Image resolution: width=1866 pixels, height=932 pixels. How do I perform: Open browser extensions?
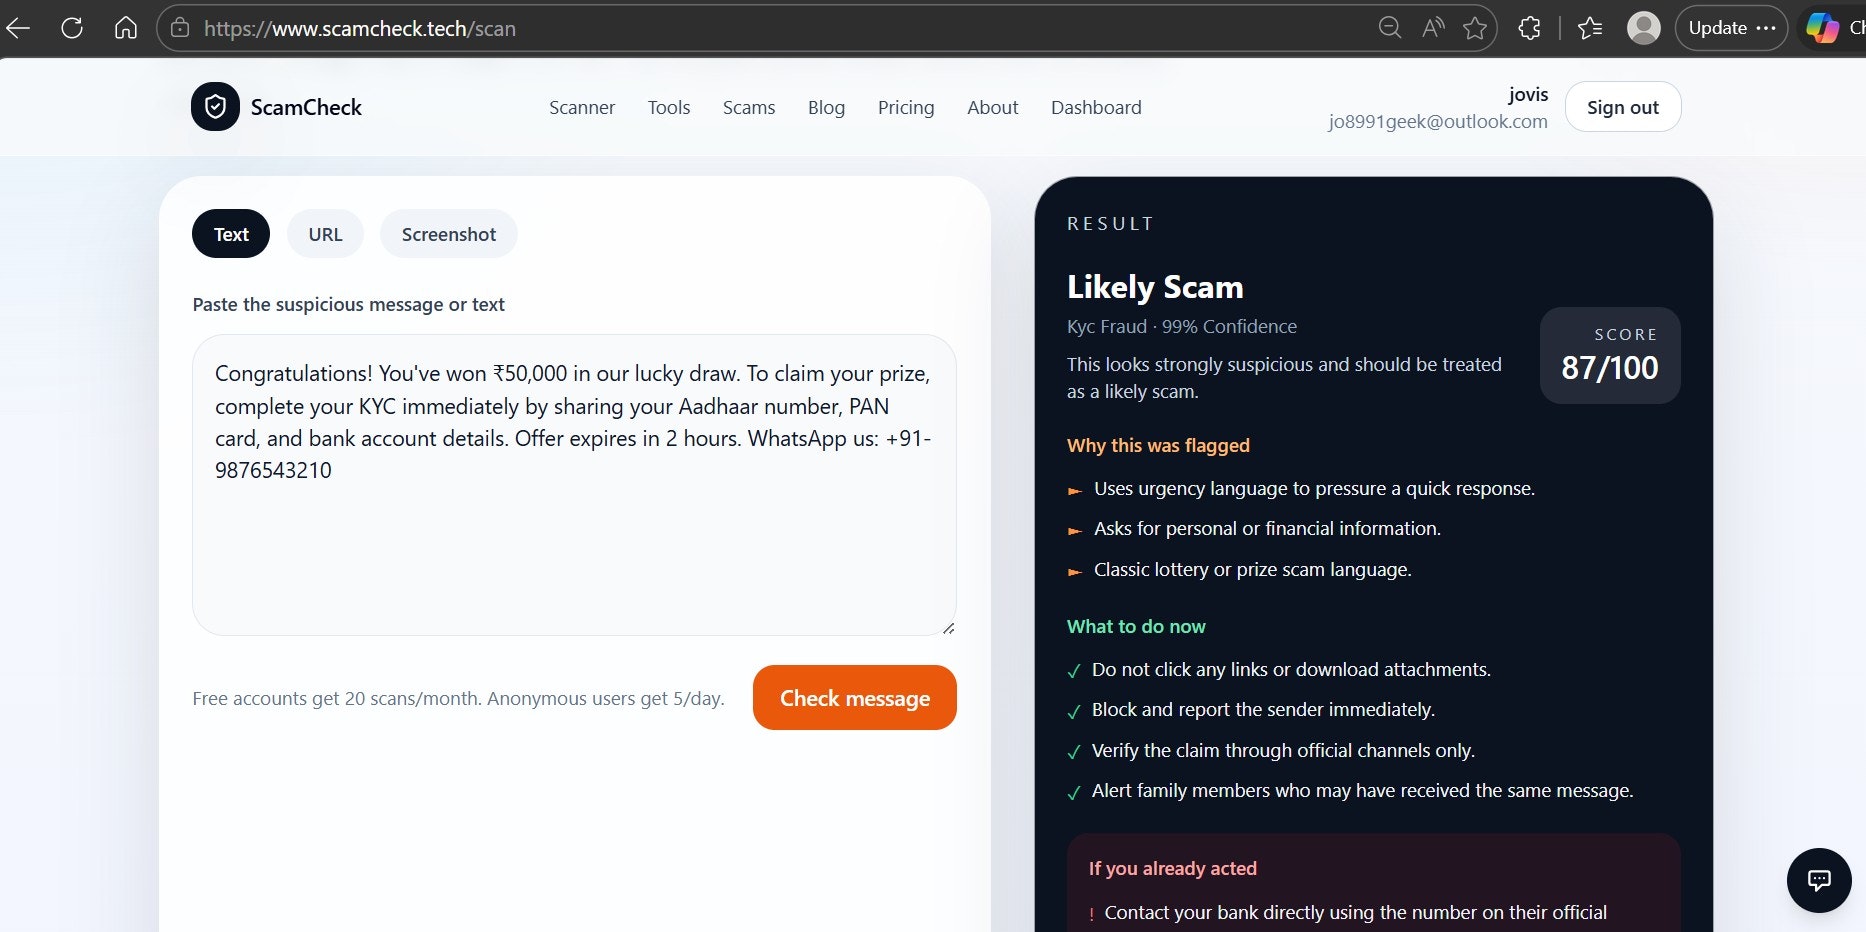click(1529, 27)
